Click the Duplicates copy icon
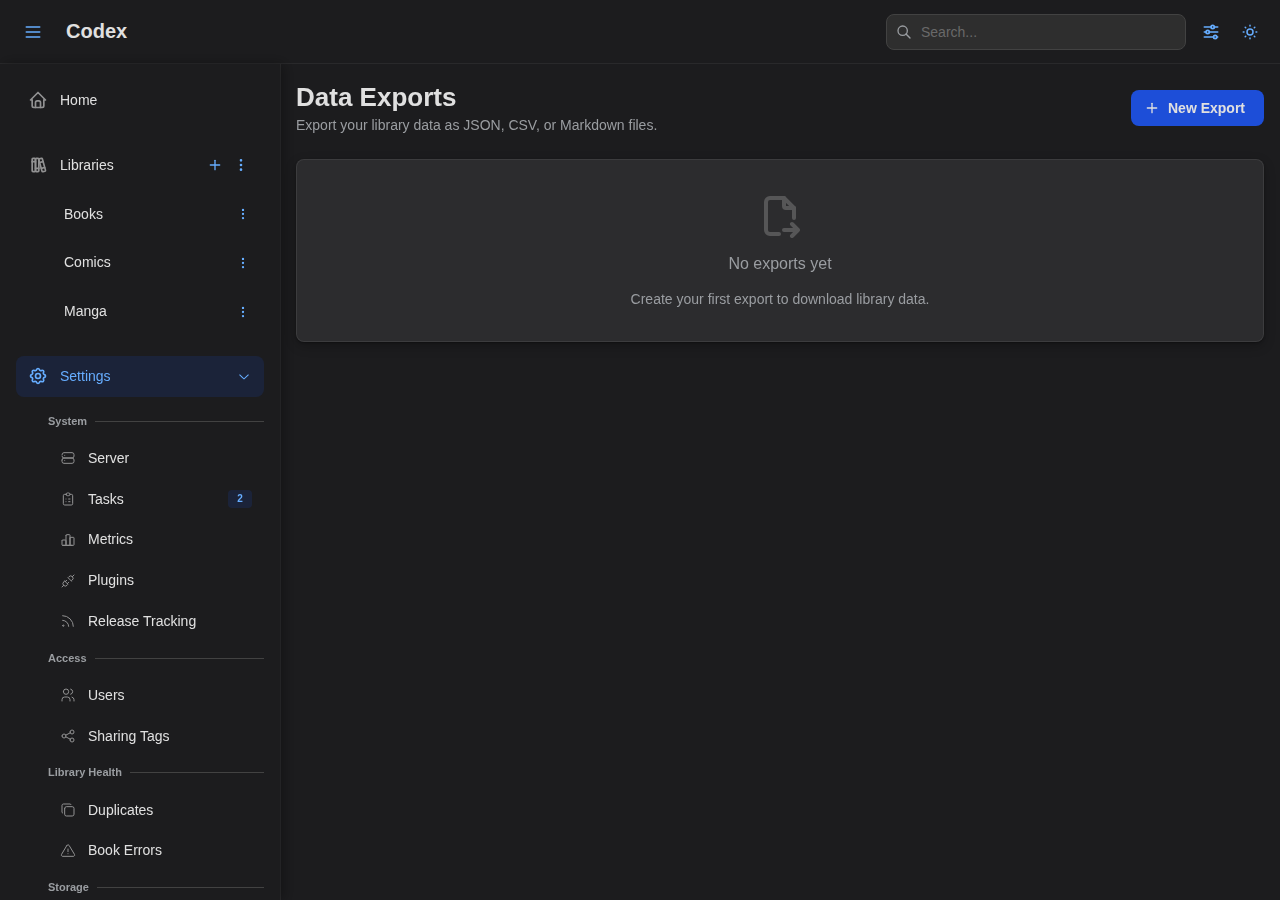Image resolution: width=1280 pixels, height=900 pixels. (68, 810)
